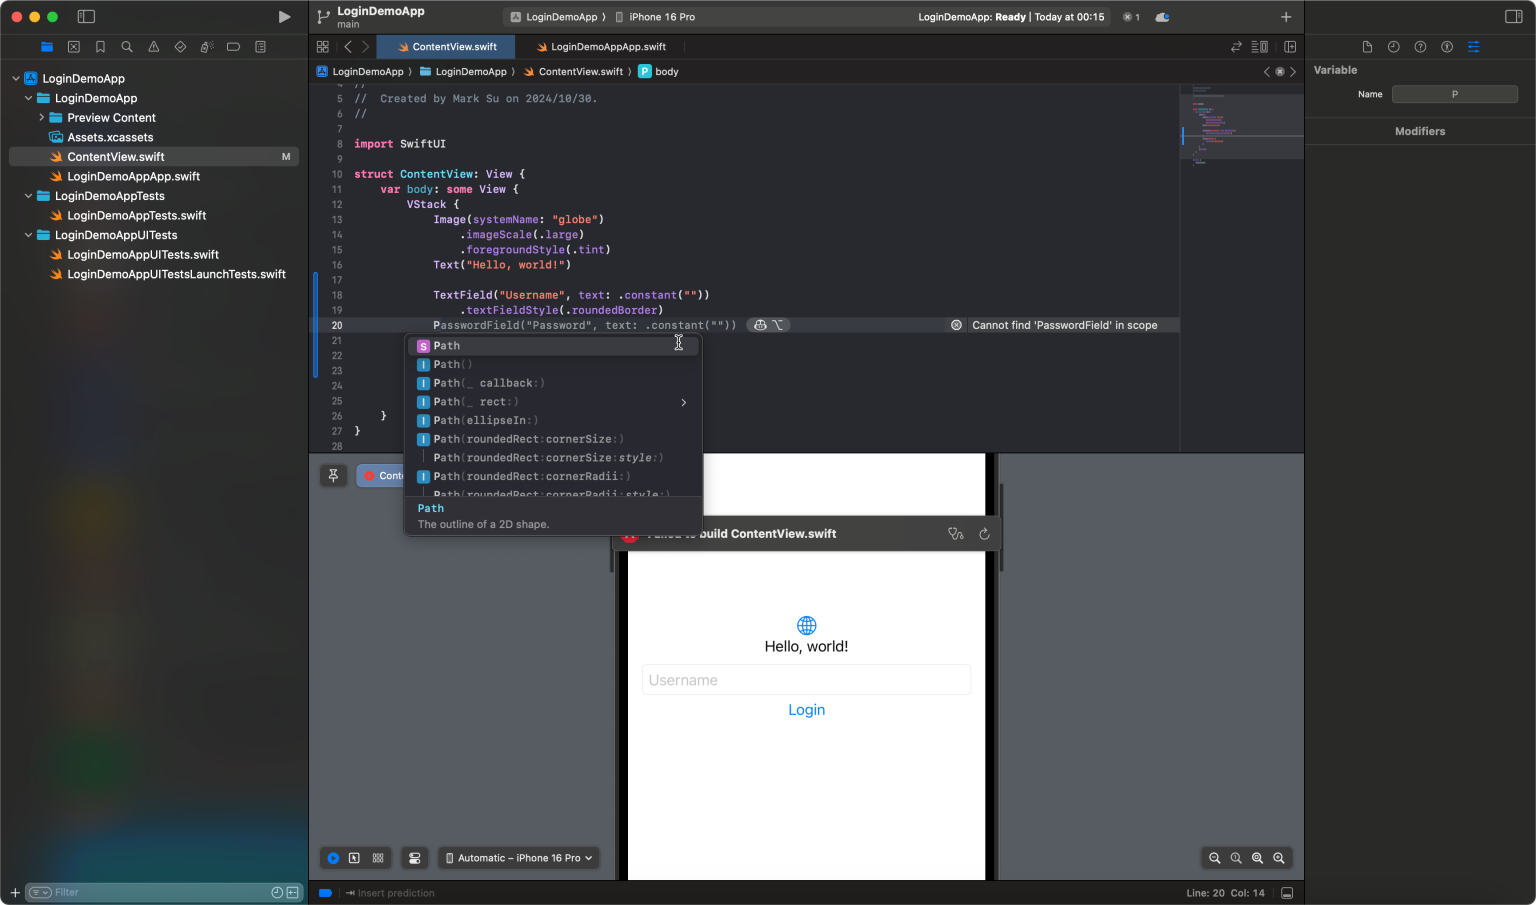Toggle the navigator sidebar
1536x905 pixels.
point(86,17)
